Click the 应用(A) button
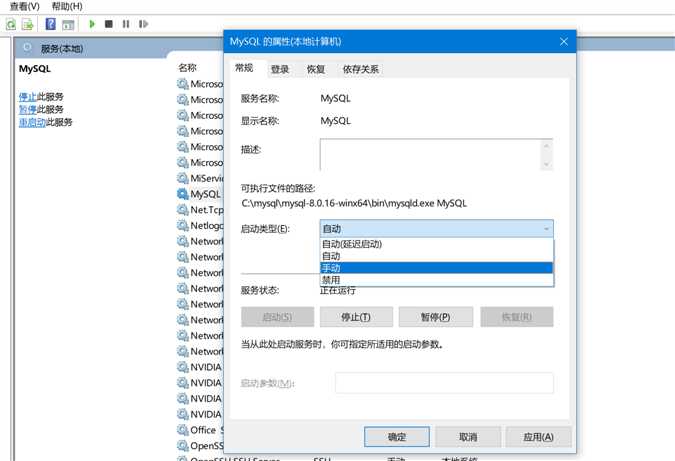The width and height of the screenshot is (675, 461). pyautogui.click(x=539, y=437)
